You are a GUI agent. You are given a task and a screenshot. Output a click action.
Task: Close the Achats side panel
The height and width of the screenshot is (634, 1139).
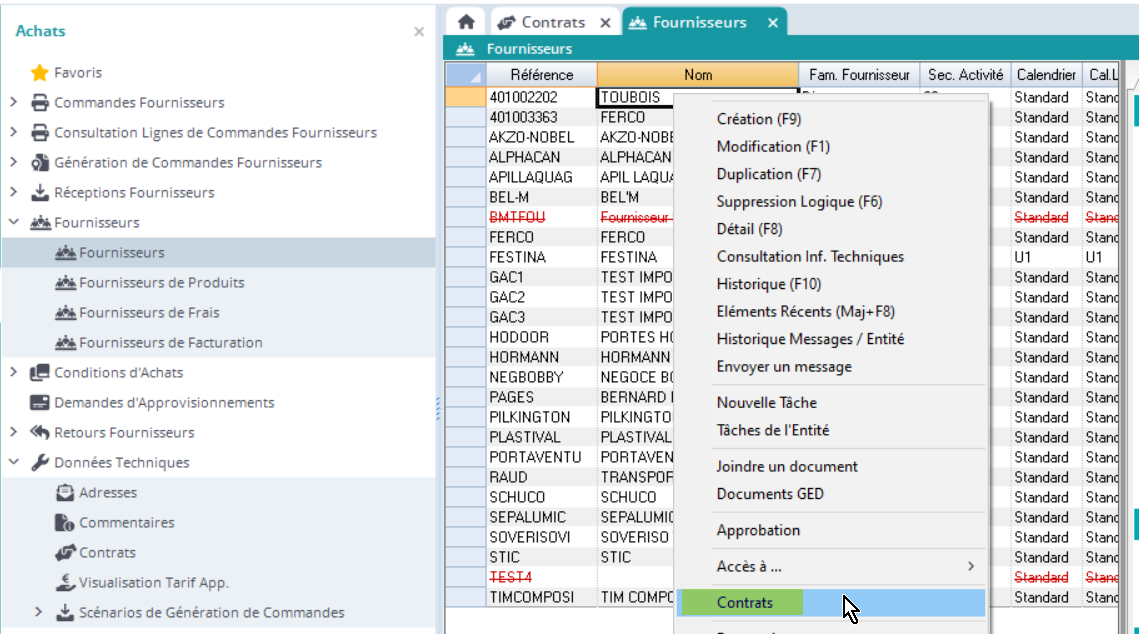(419, 32)
